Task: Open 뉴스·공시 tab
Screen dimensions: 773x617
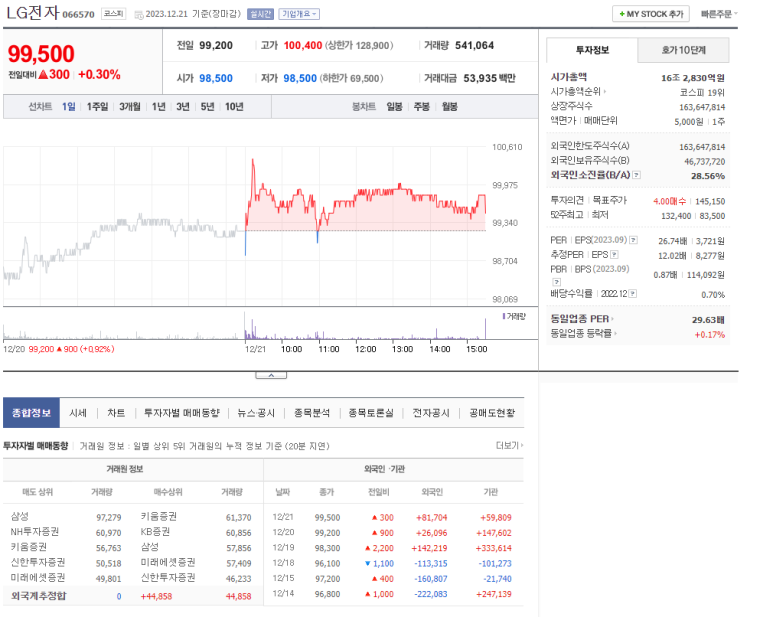Action: (x=256, y=413)
